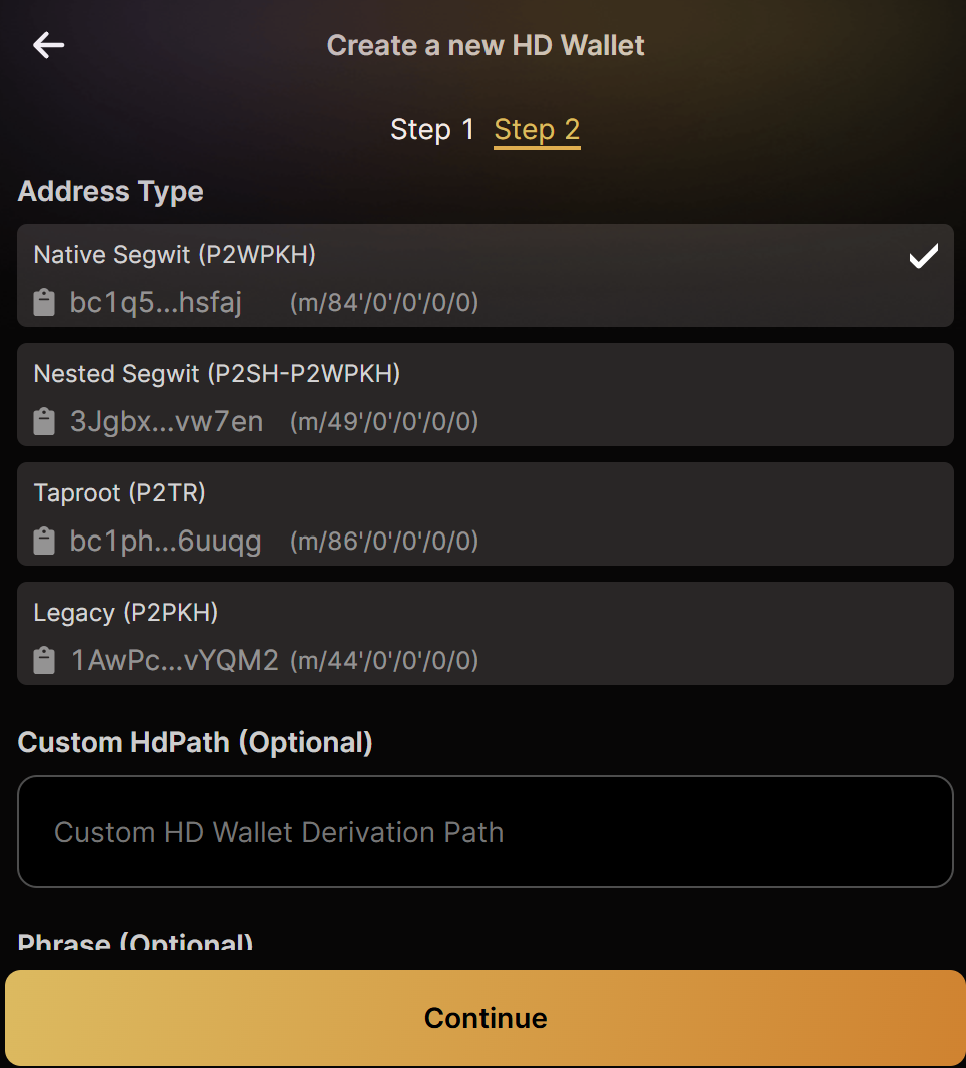966x1068 pixels.
Task: Click the checkmark on Native Segwit
Action: tap(924, 256)
